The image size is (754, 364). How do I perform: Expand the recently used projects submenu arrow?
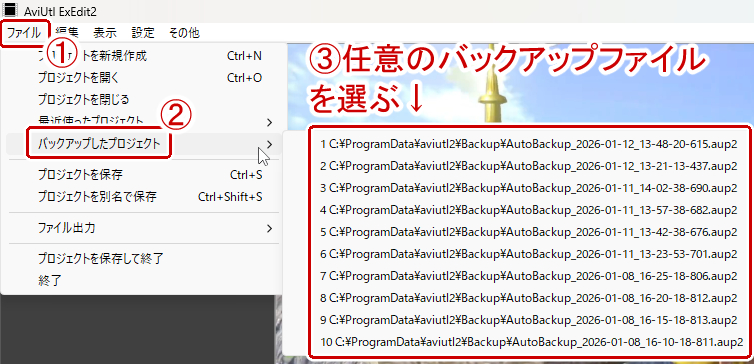pos(269,122)
